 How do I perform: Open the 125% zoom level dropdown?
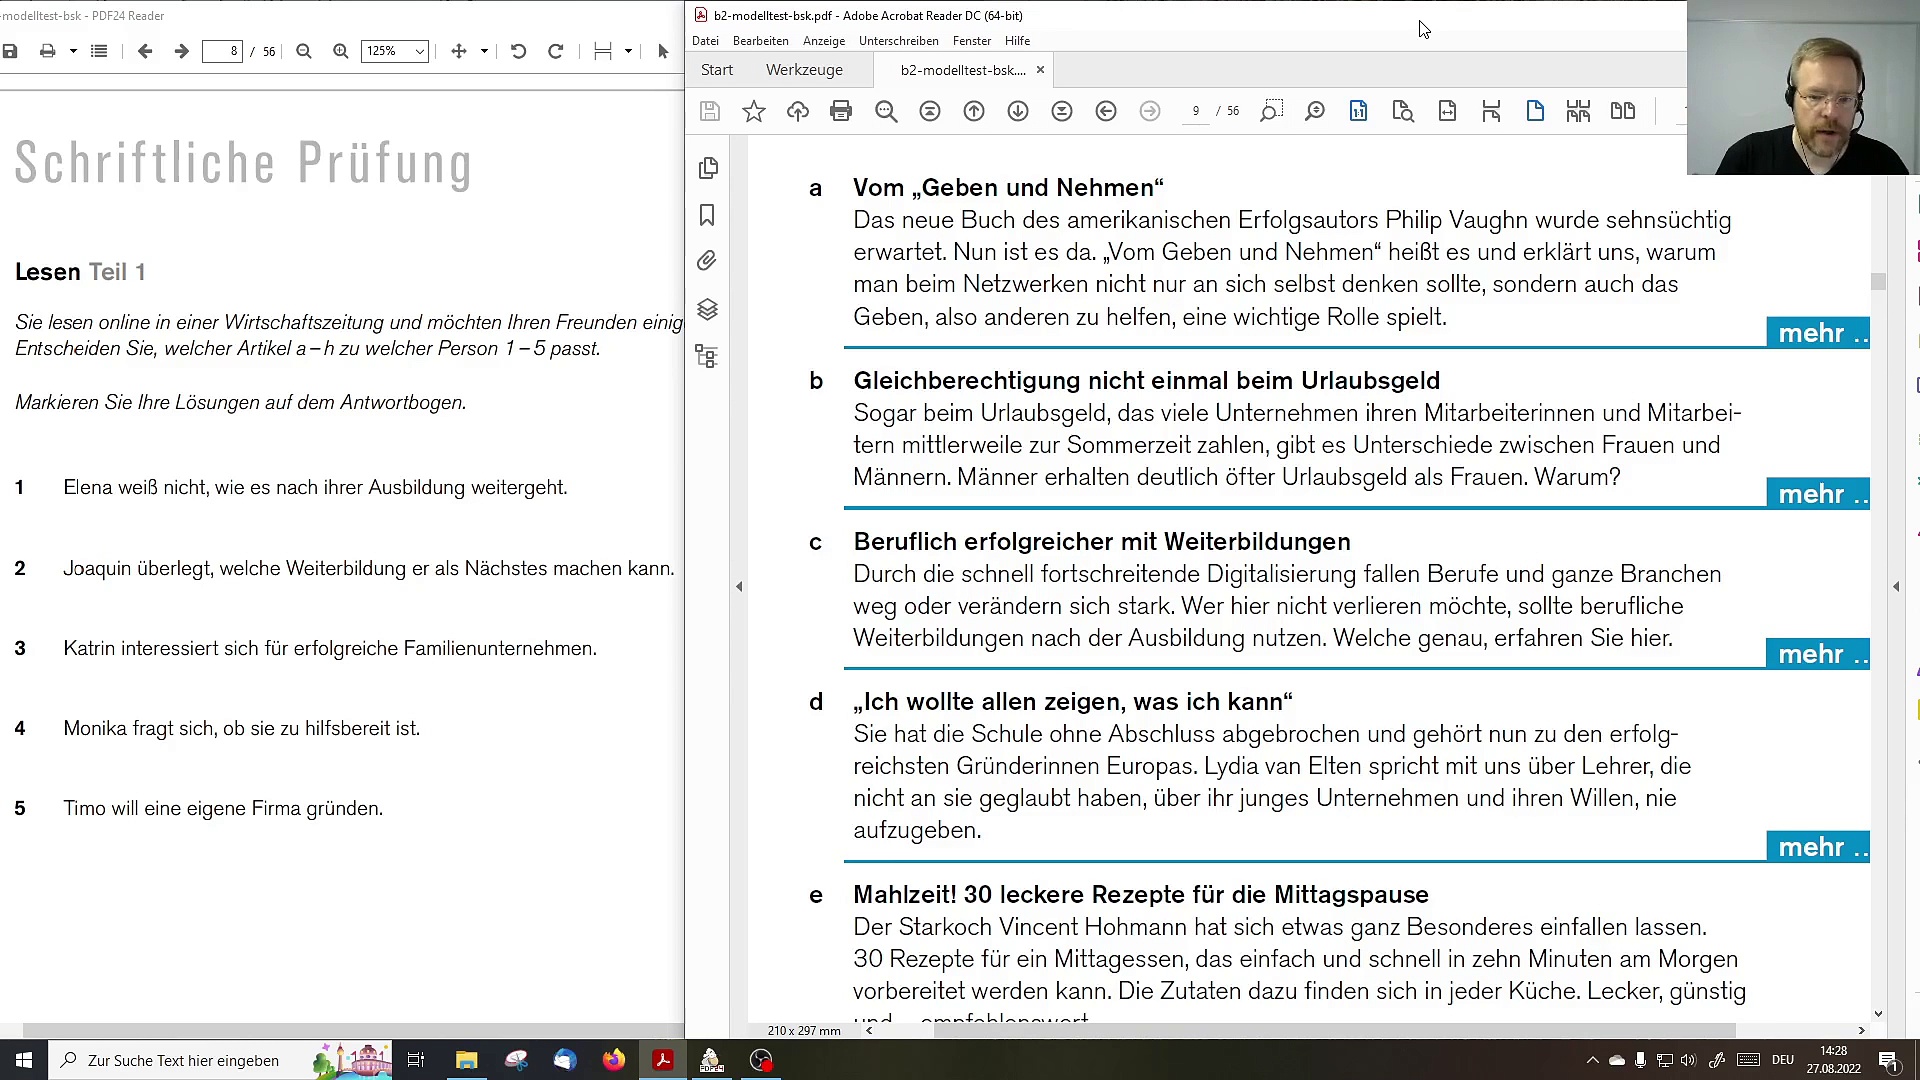click(x=395, y=51)
